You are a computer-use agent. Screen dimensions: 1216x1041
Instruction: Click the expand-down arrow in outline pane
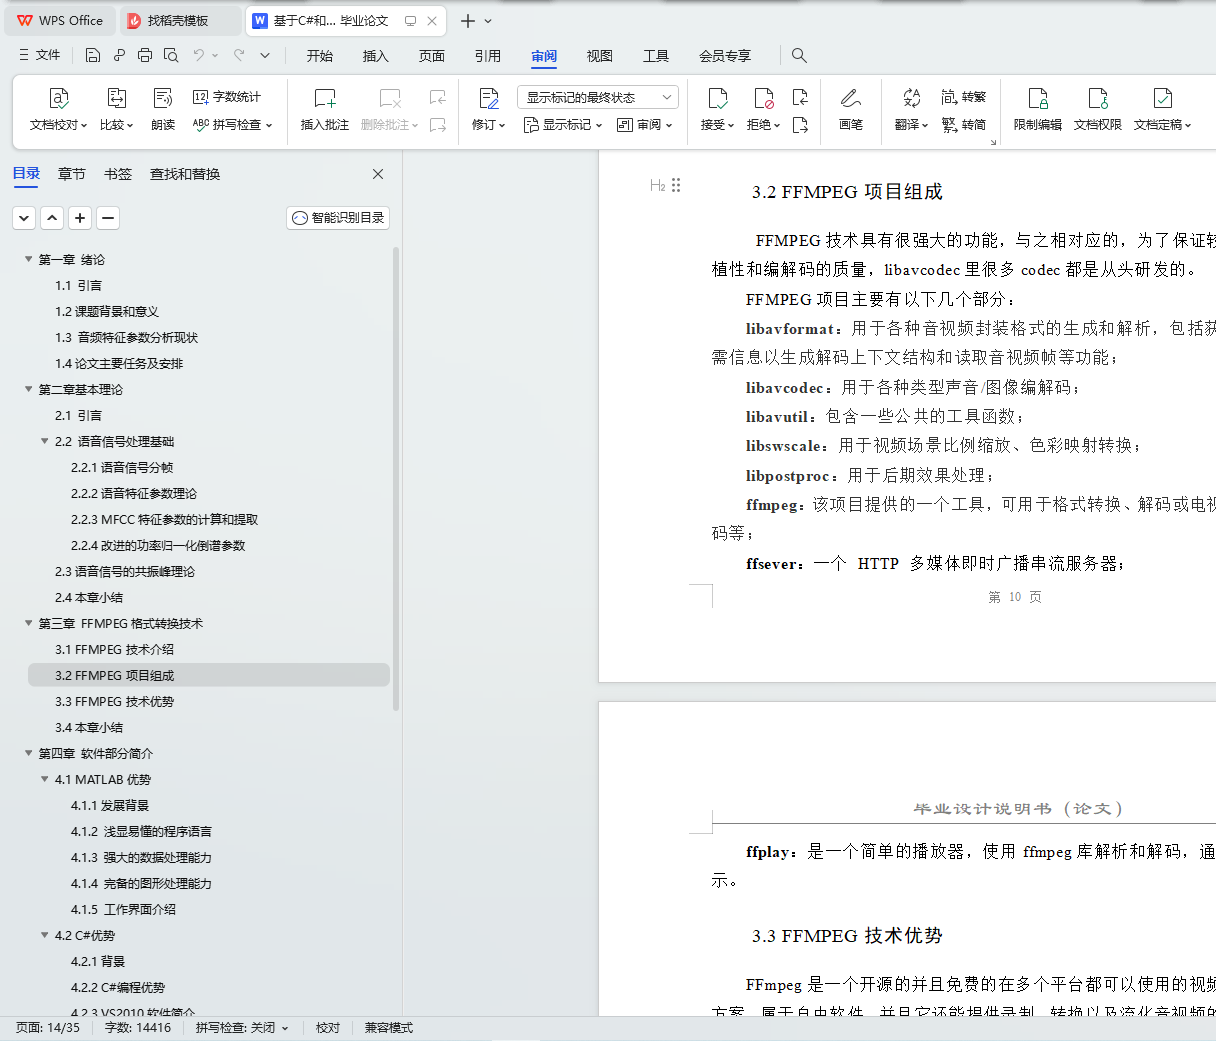[24, 218]
